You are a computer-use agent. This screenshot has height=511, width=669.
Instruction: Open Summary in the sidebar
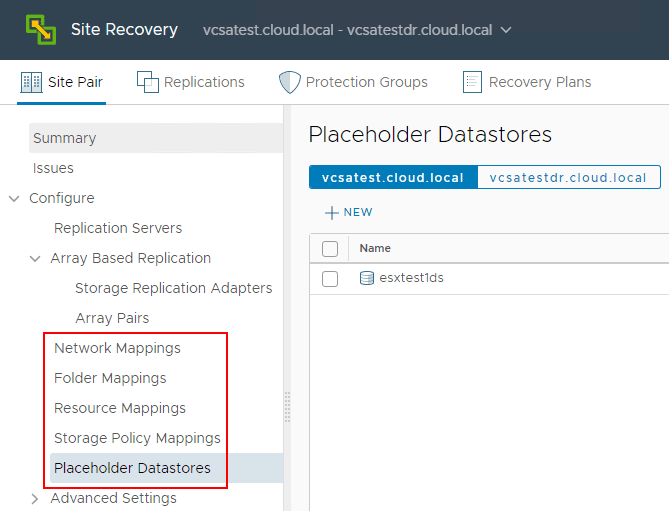click(156, 138)
